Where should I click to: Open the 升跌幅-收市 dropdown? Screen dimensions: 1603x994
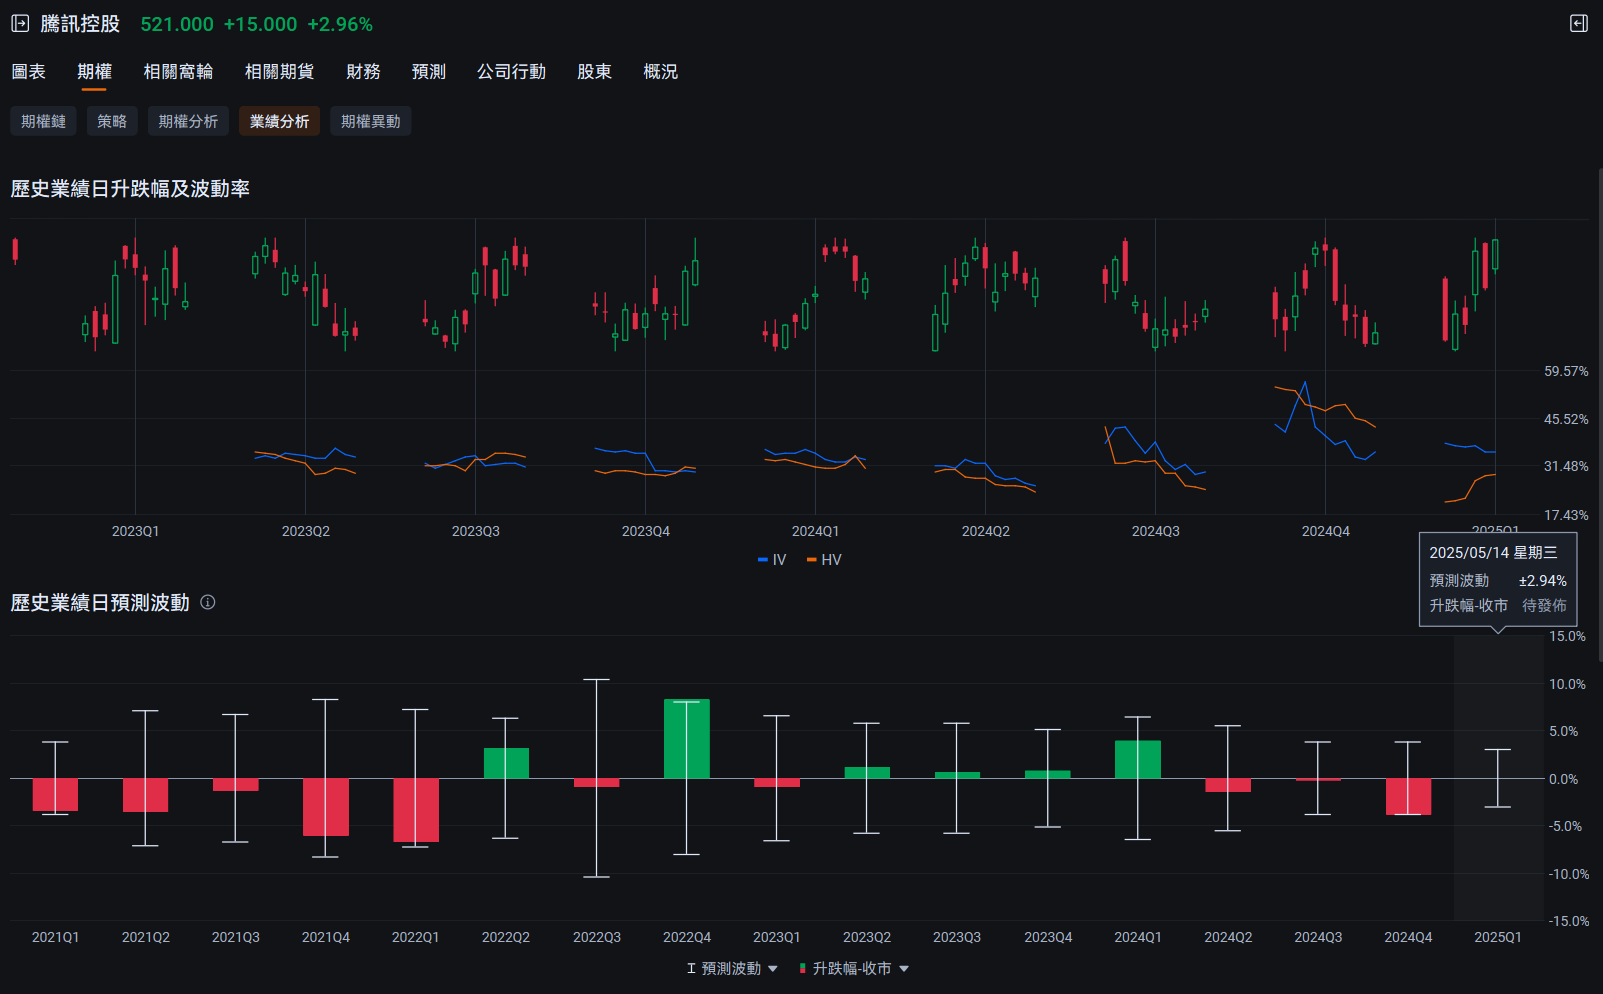coord(903,968)
